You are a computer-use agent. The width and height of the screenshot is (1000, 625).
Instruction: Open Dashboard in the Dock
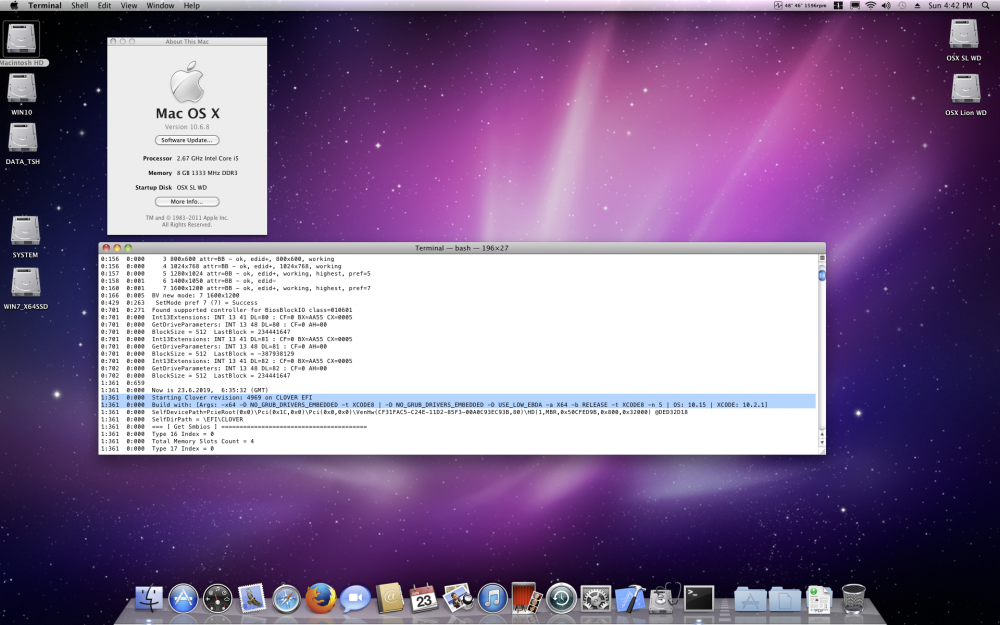click(x=218, y=599)
